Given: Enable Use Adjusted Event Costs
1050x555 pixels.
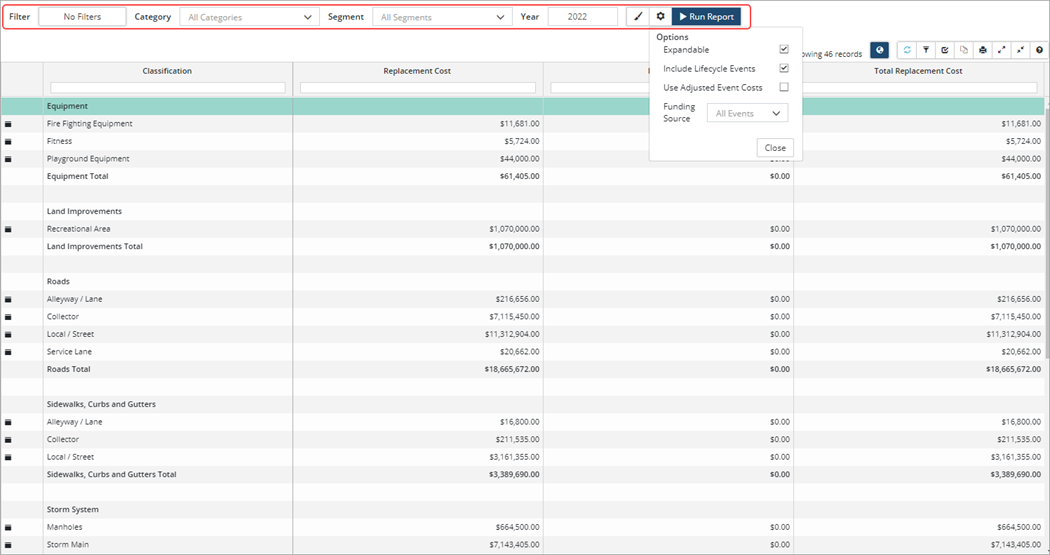Looking at the screenshot, I should tap(784, 88).
